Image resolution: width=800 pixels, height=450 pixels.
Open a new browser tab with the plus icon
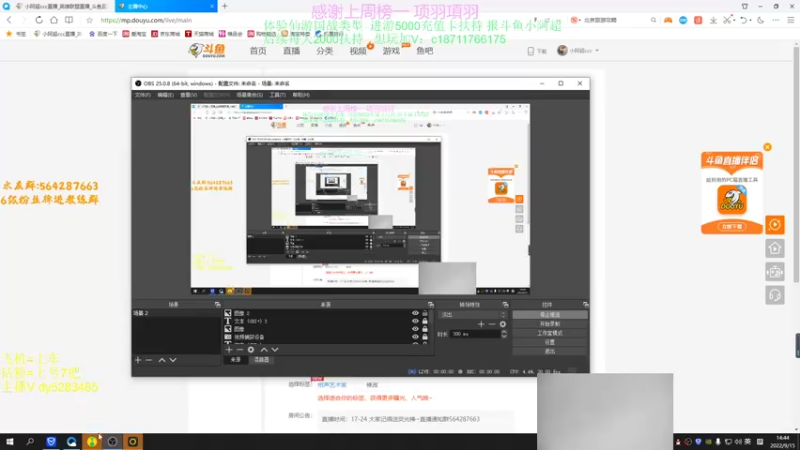[x=224, y=6]
